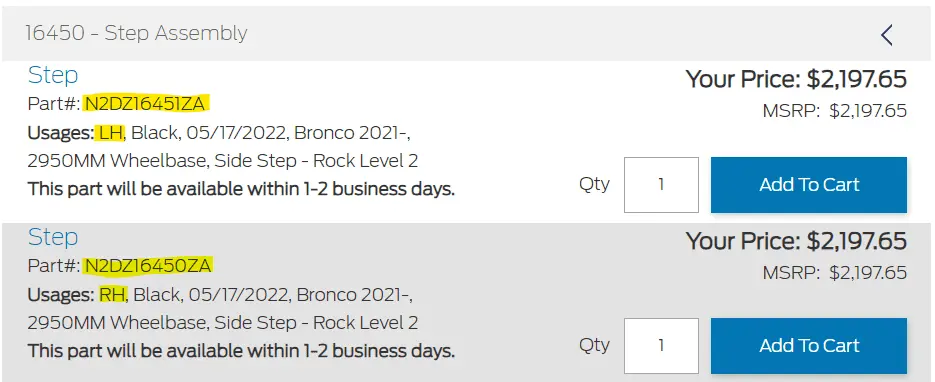Focus the Qty field for the RH step

pos(661,346)
